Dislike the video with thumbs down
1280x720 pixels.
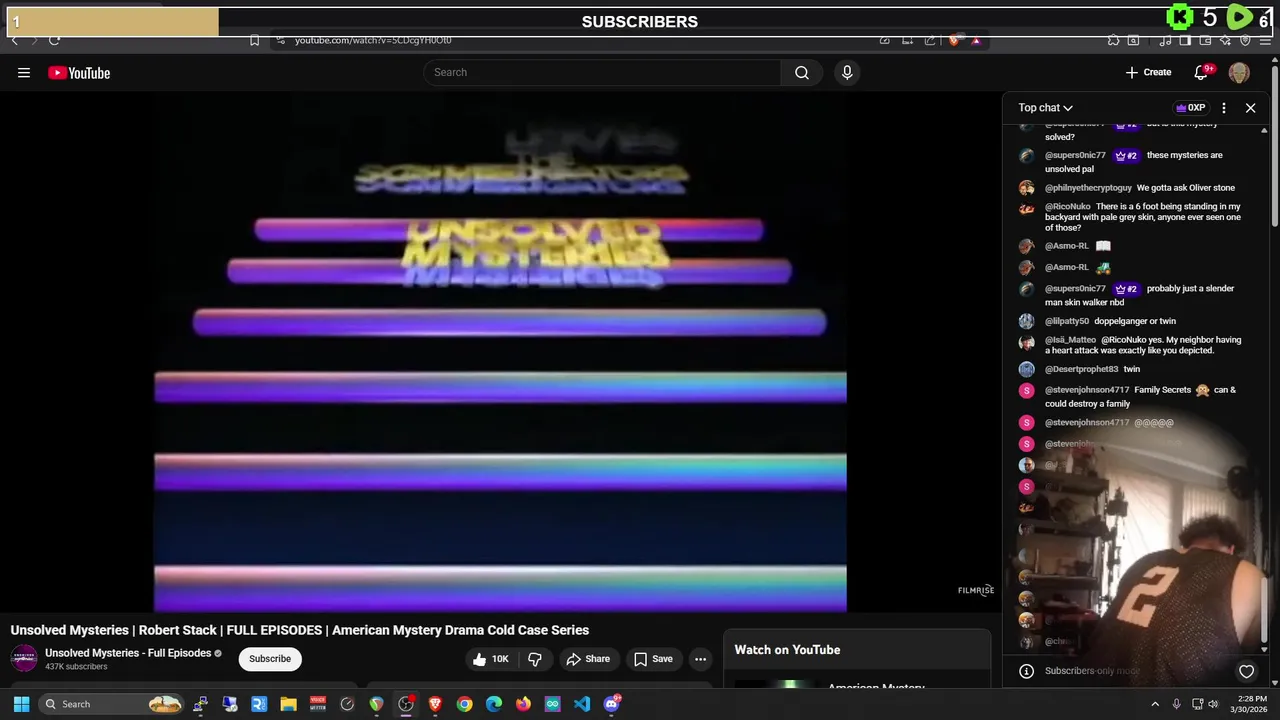point(535,659)
